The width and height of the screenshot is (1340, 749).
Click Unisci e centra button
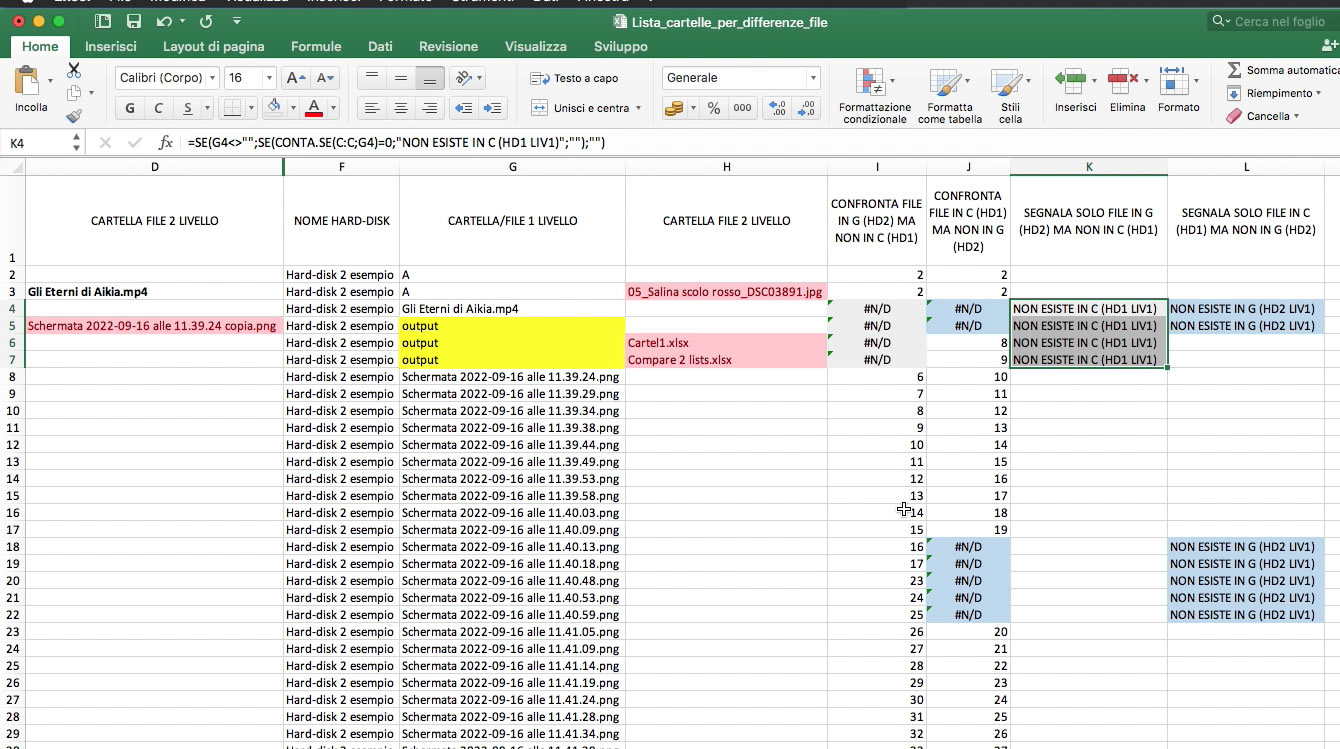click(x=580, y=108)
